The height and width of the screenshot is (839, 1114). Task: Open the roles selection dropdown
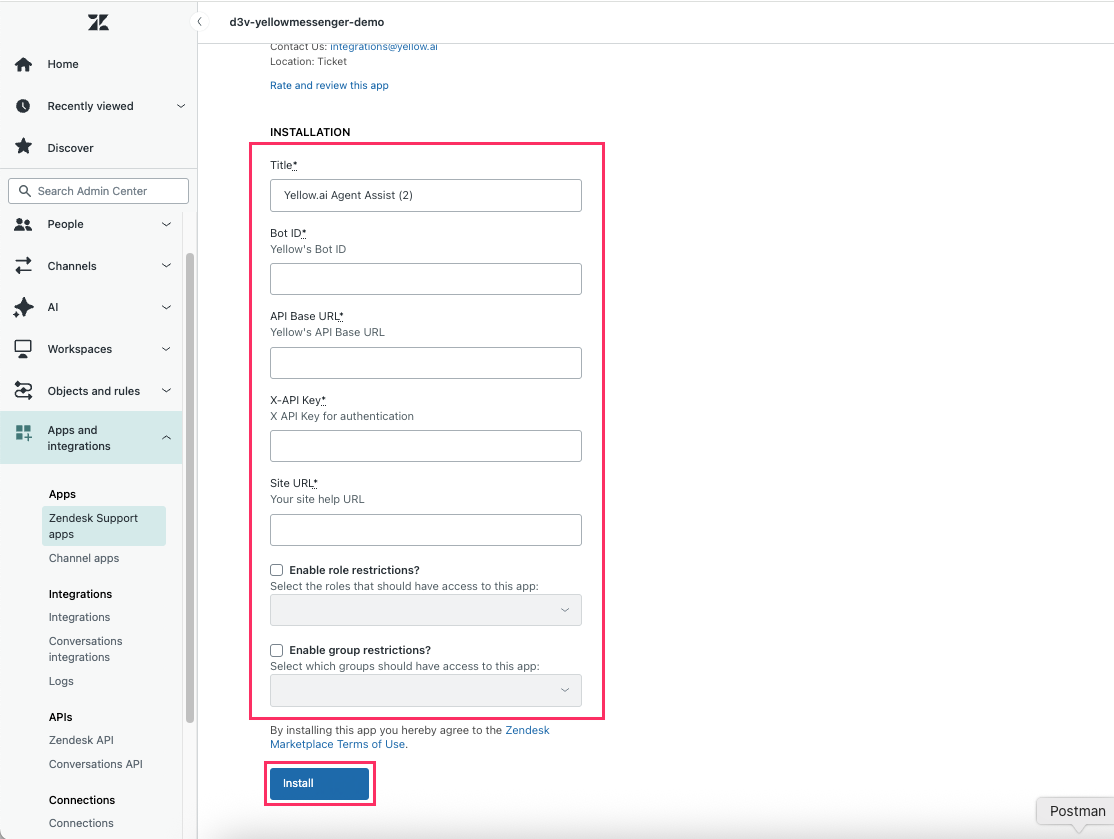(426, 610)
